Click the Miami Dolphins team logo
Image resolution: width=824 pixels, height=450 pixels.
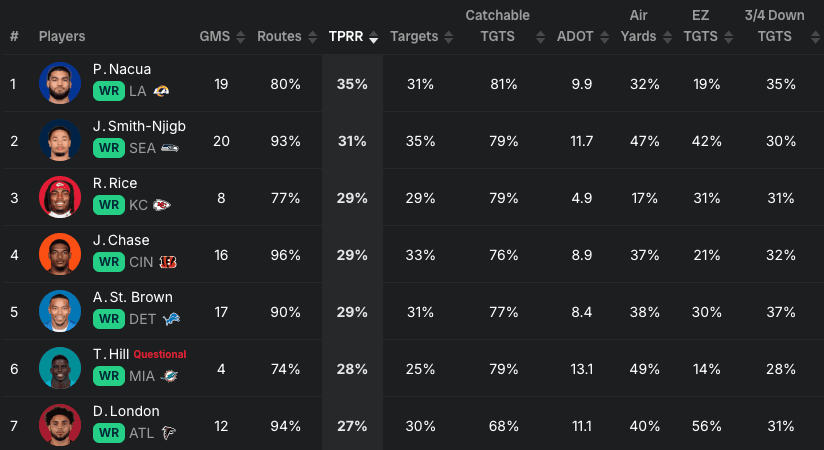pyautogui.click(x=169, y=376)
